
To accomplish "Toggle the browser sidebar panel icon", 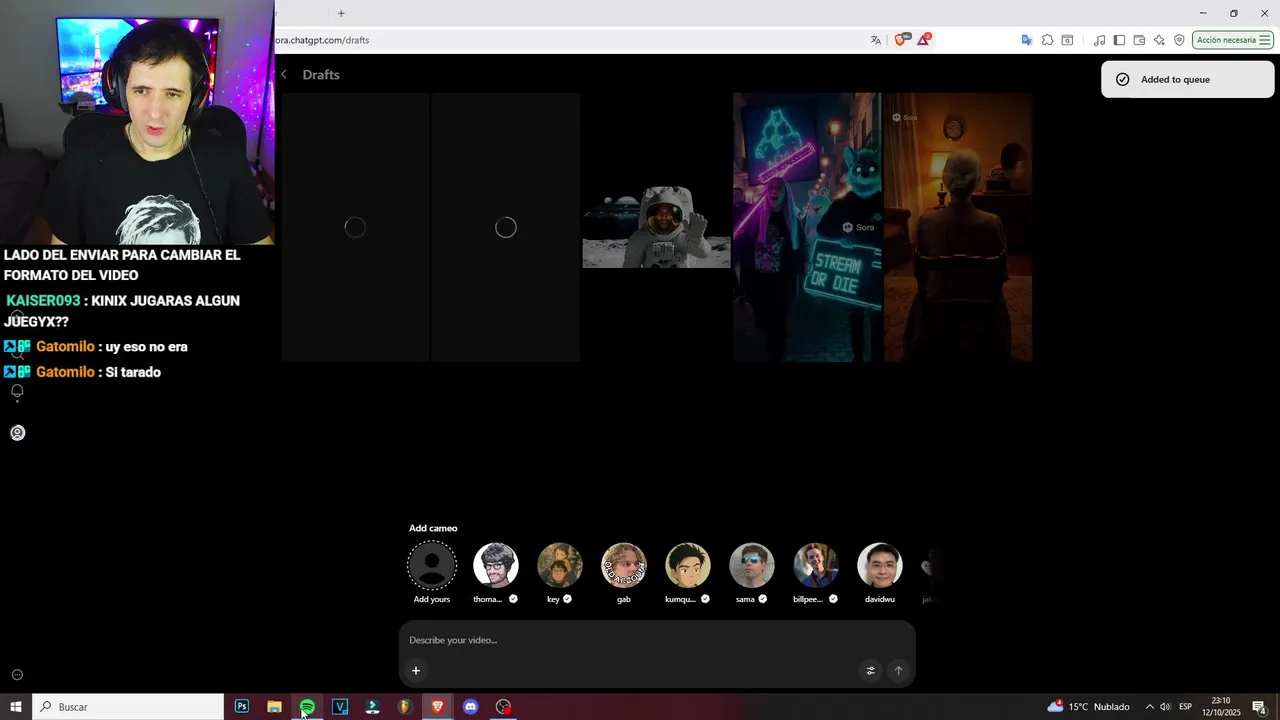I will (1120, 40).
